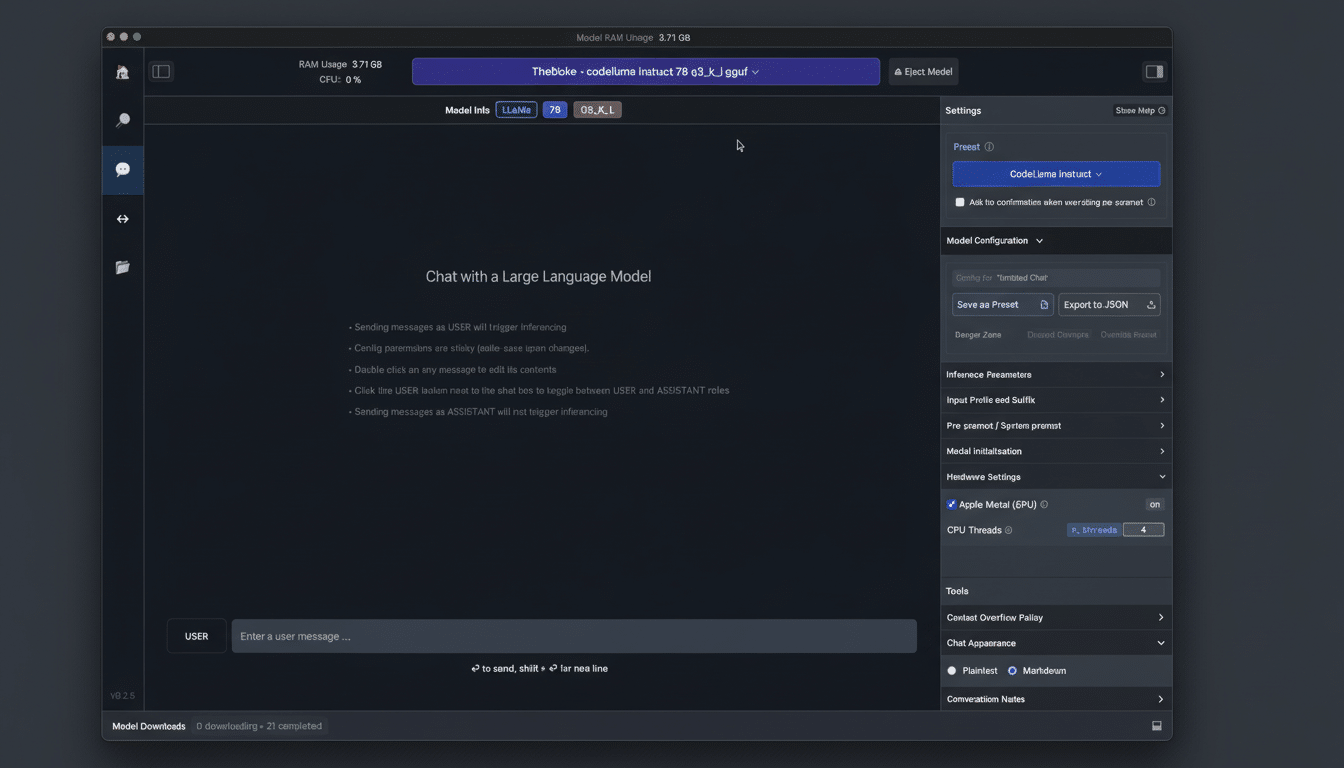Select the model search magnifier icon

point(122,119)
